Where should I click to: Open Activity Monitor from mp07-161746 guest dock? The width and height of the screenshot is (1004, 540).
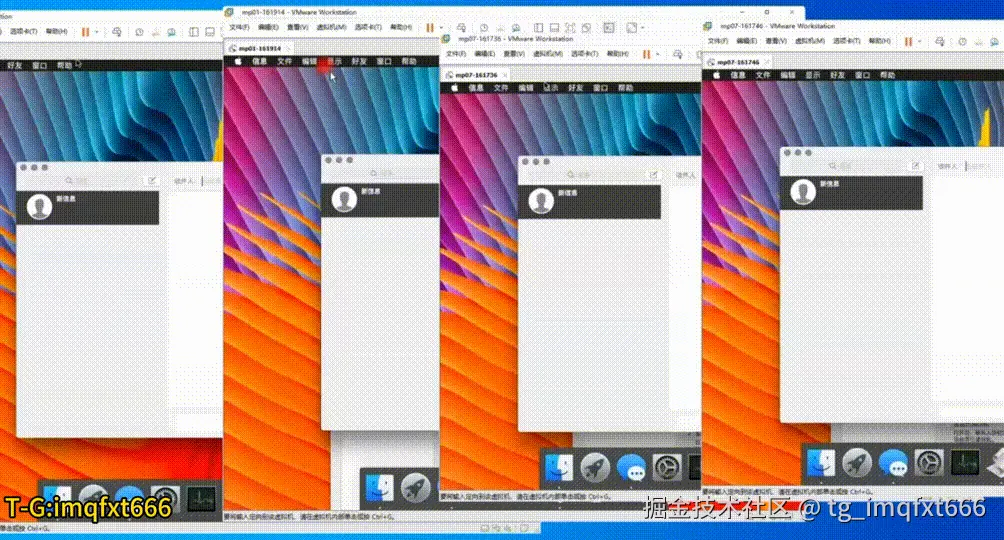[964, 462]
